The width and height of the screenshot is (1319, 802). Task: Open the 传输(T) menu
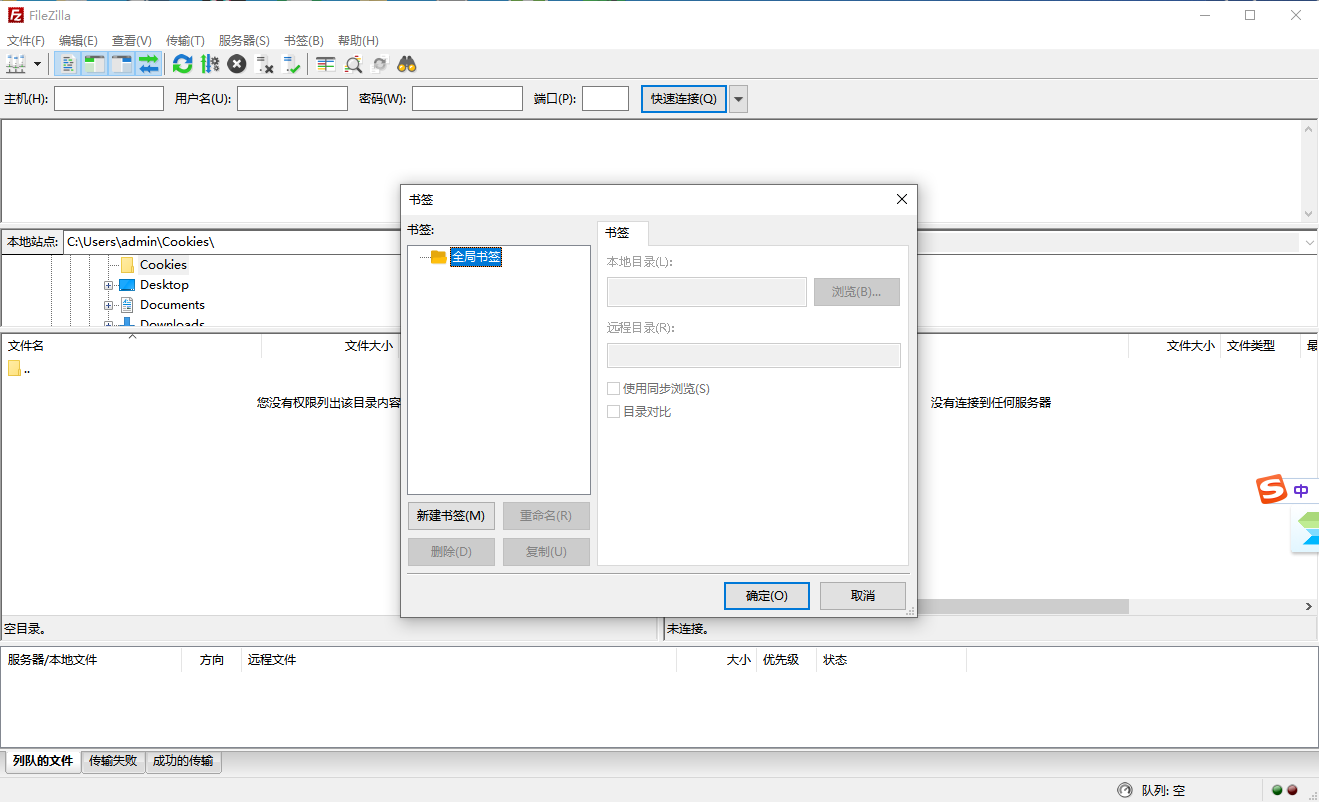tap(184, 40)
